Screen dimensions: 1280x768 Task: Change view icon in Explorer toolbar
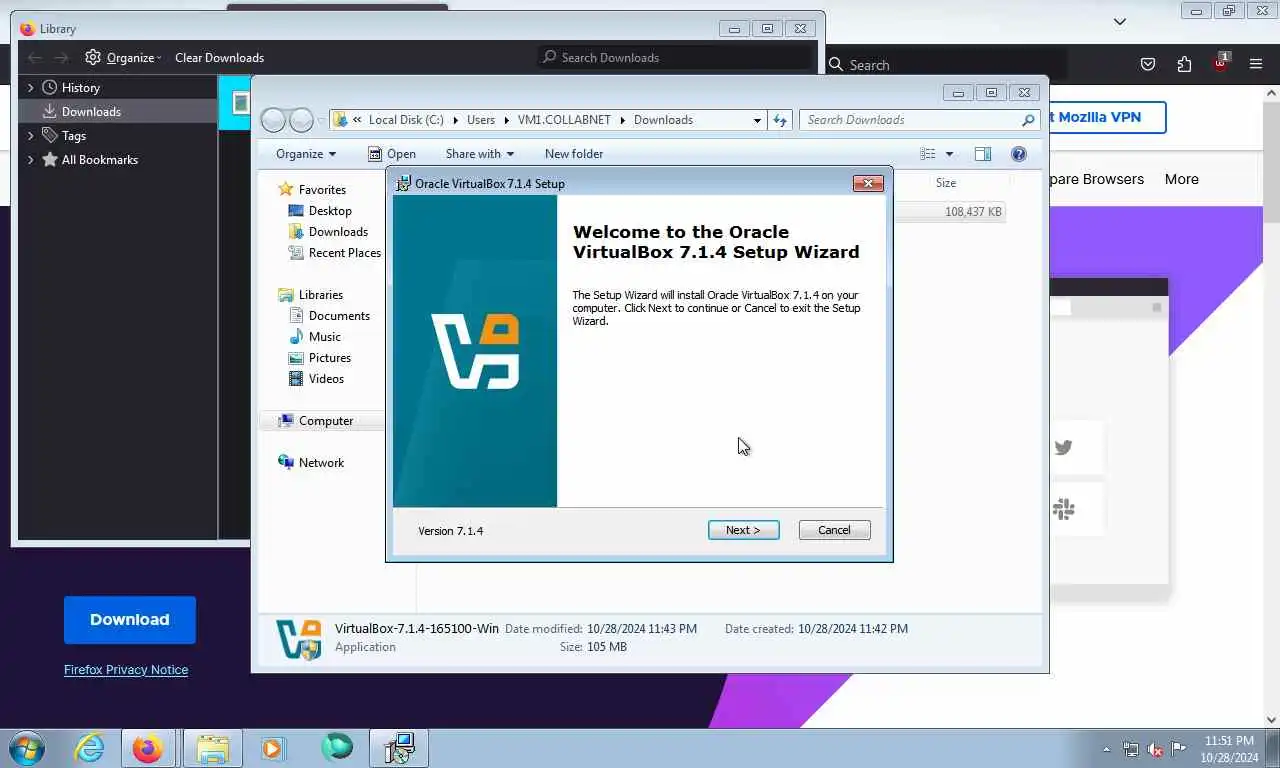928,153
